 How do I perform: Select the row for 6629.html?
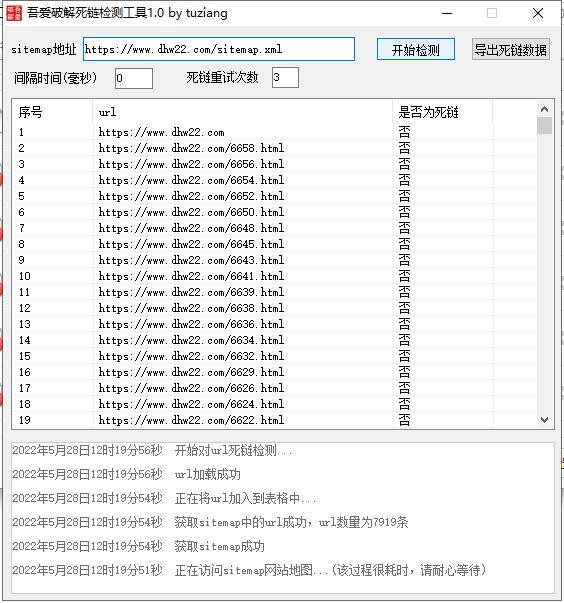(275, 372)
